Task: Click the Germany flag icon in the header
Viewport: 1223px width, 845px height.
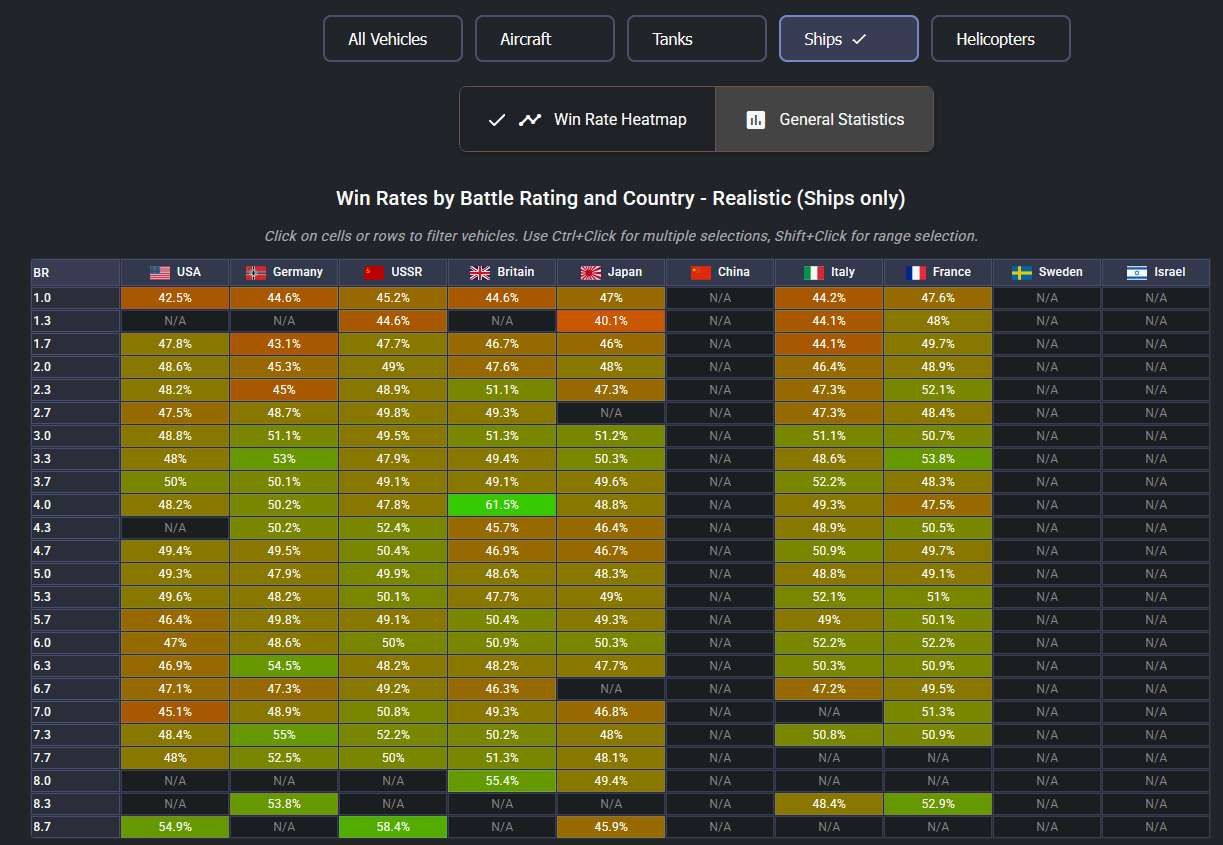Action: coord(256,272)
